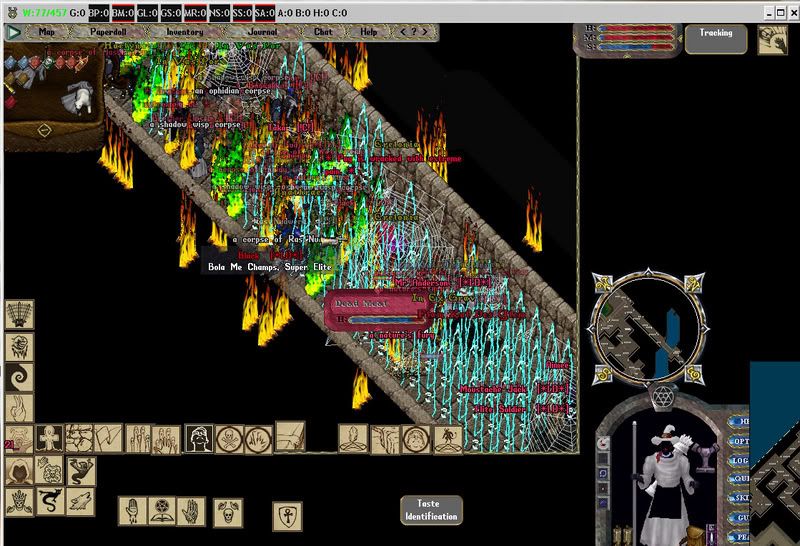Click the imp over crossed lines icon
Screen dimensions: 800x546
448,438
